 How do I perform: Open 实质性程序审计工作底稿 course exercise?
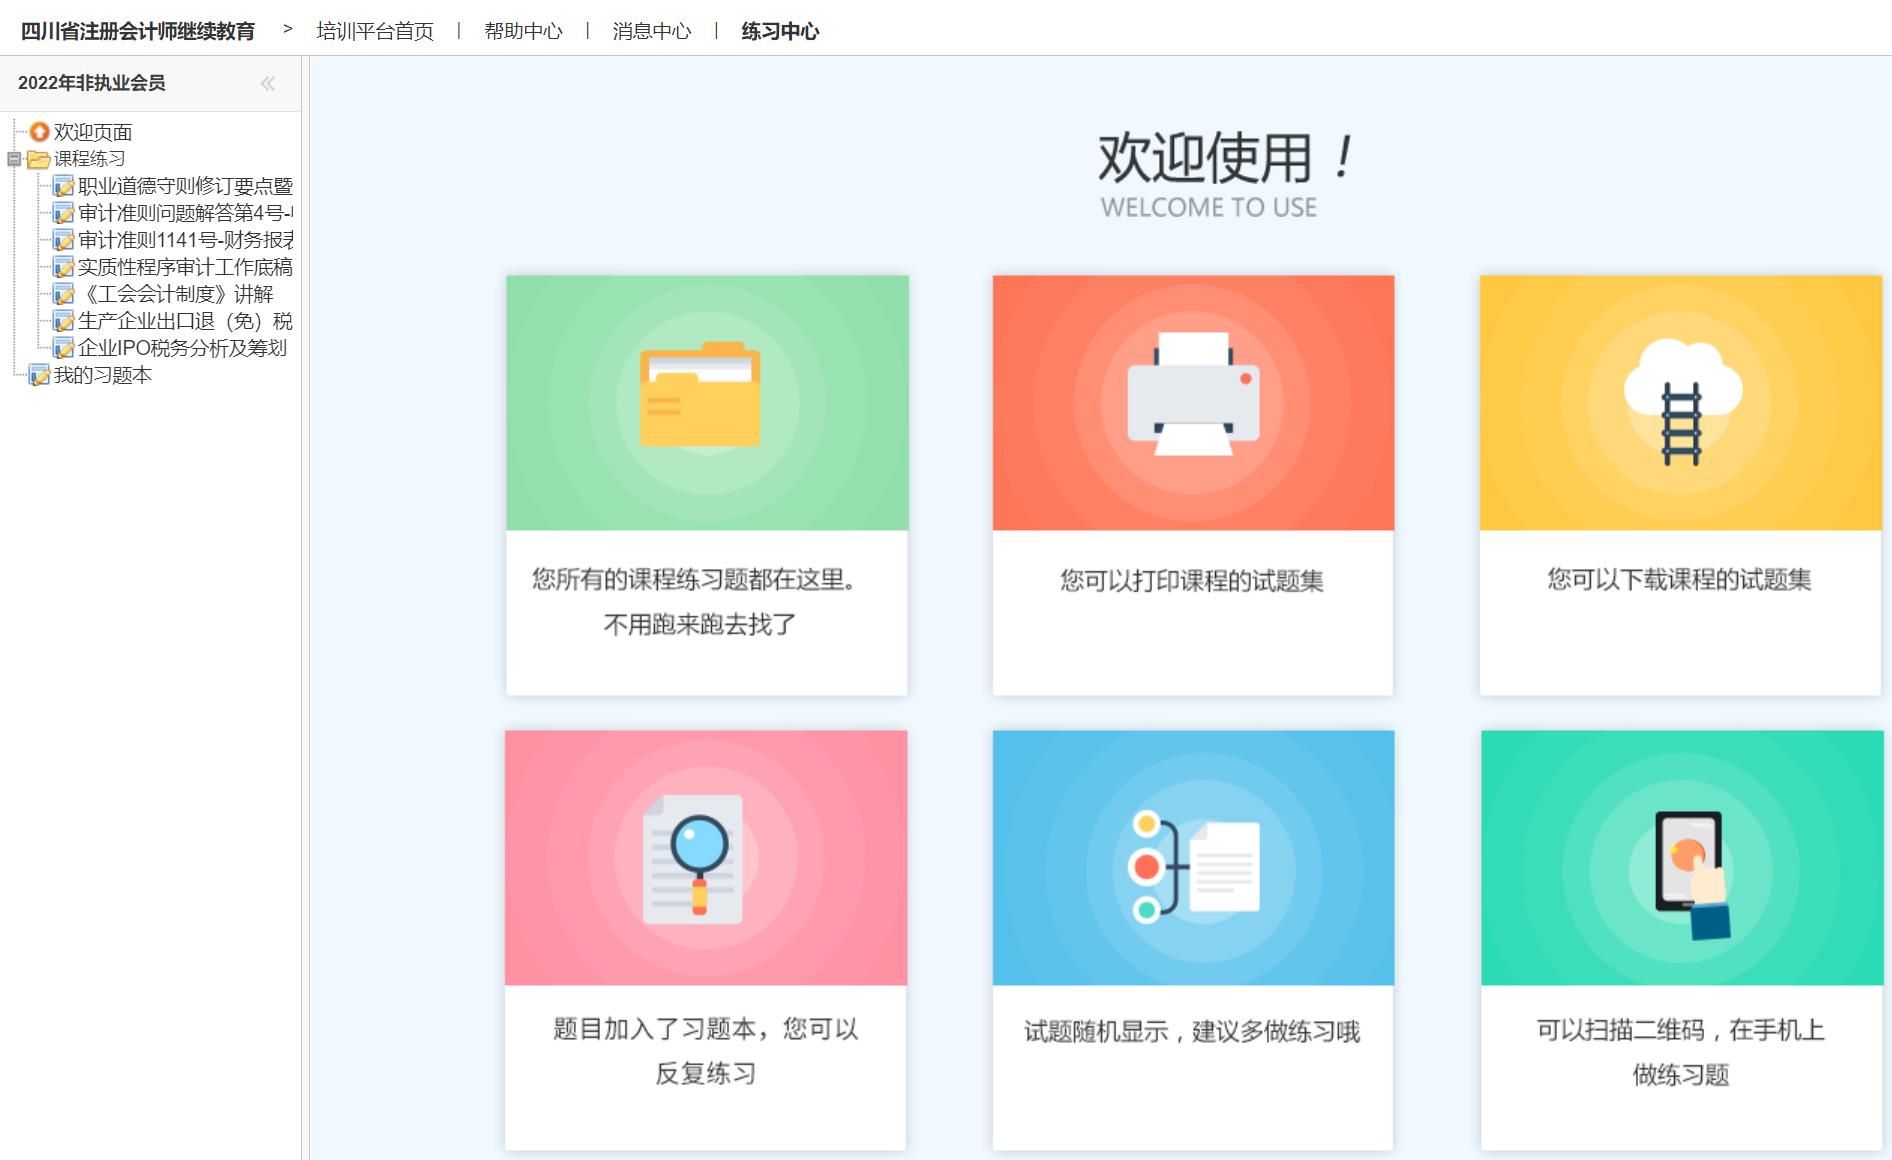(x=185, y=267)
